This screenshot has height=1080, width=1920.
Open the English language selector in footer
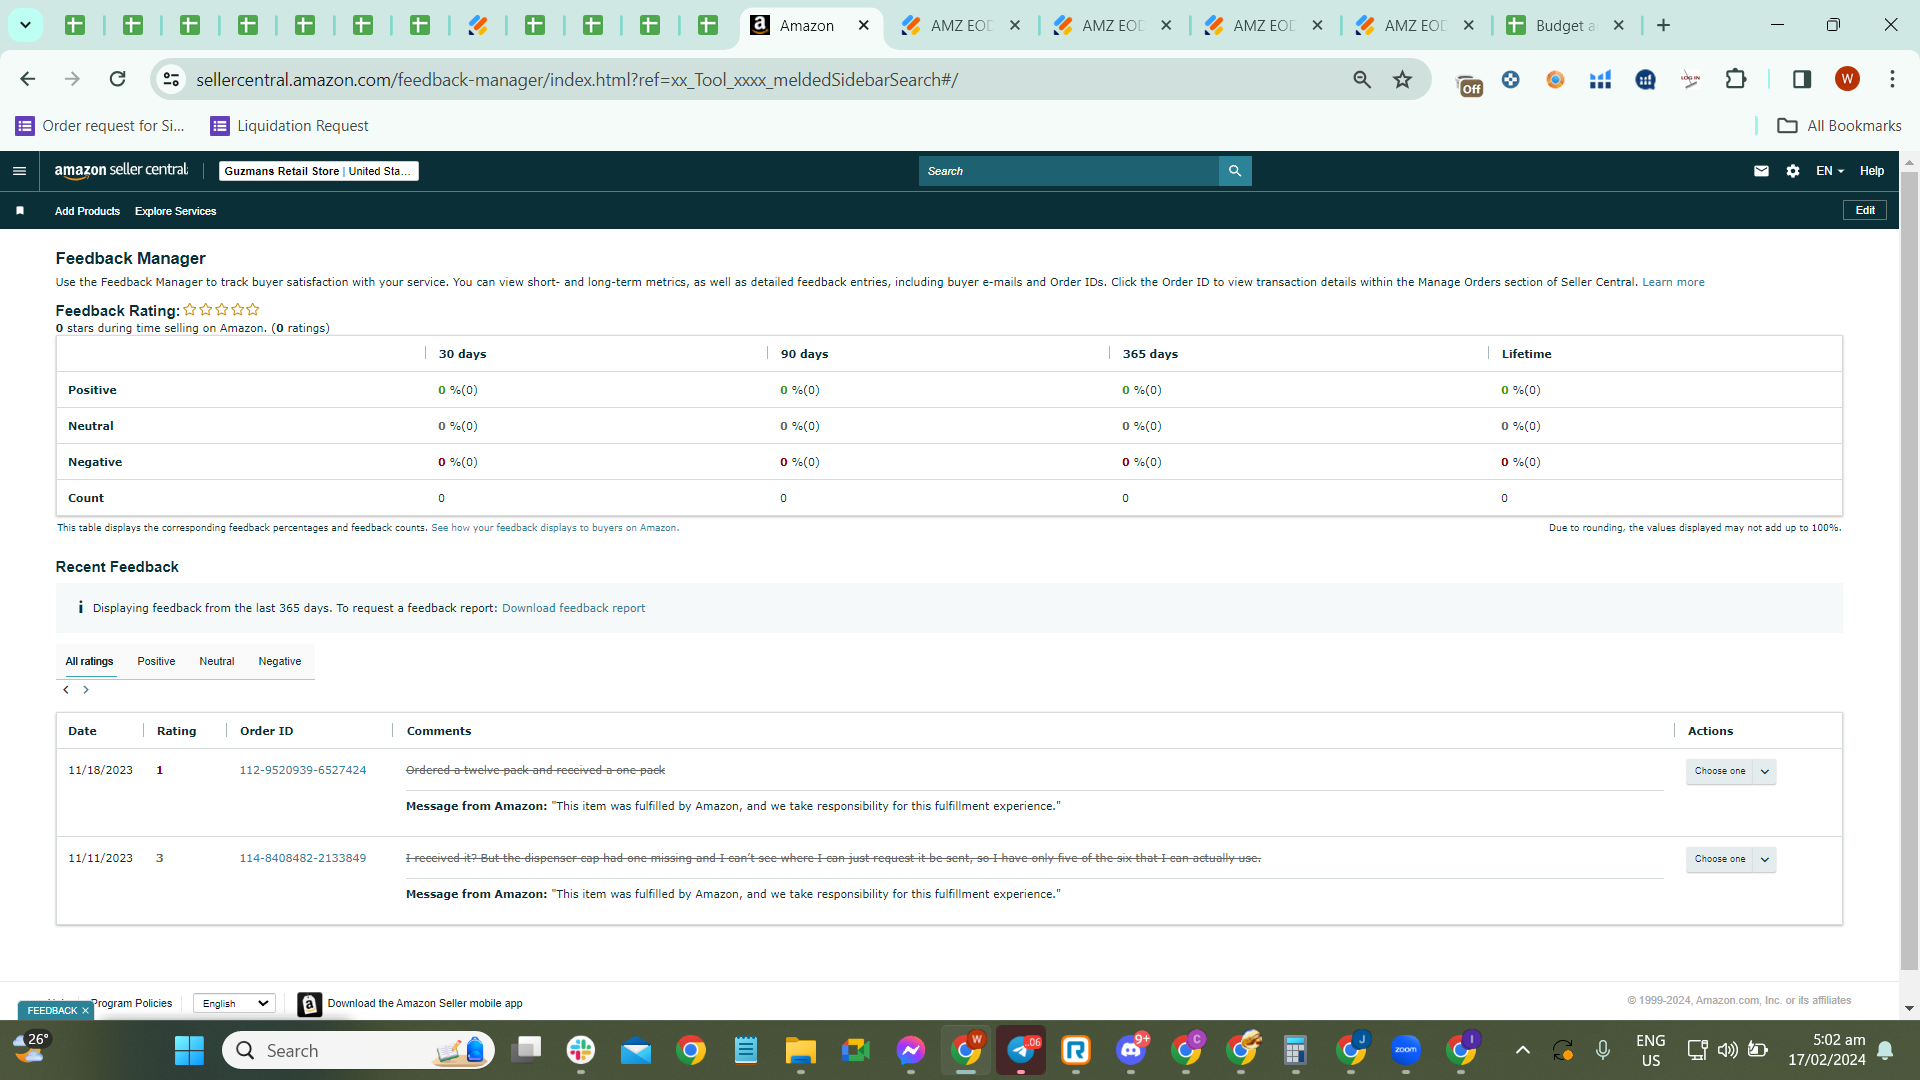pyautogui.click(x=234, y=1004)
